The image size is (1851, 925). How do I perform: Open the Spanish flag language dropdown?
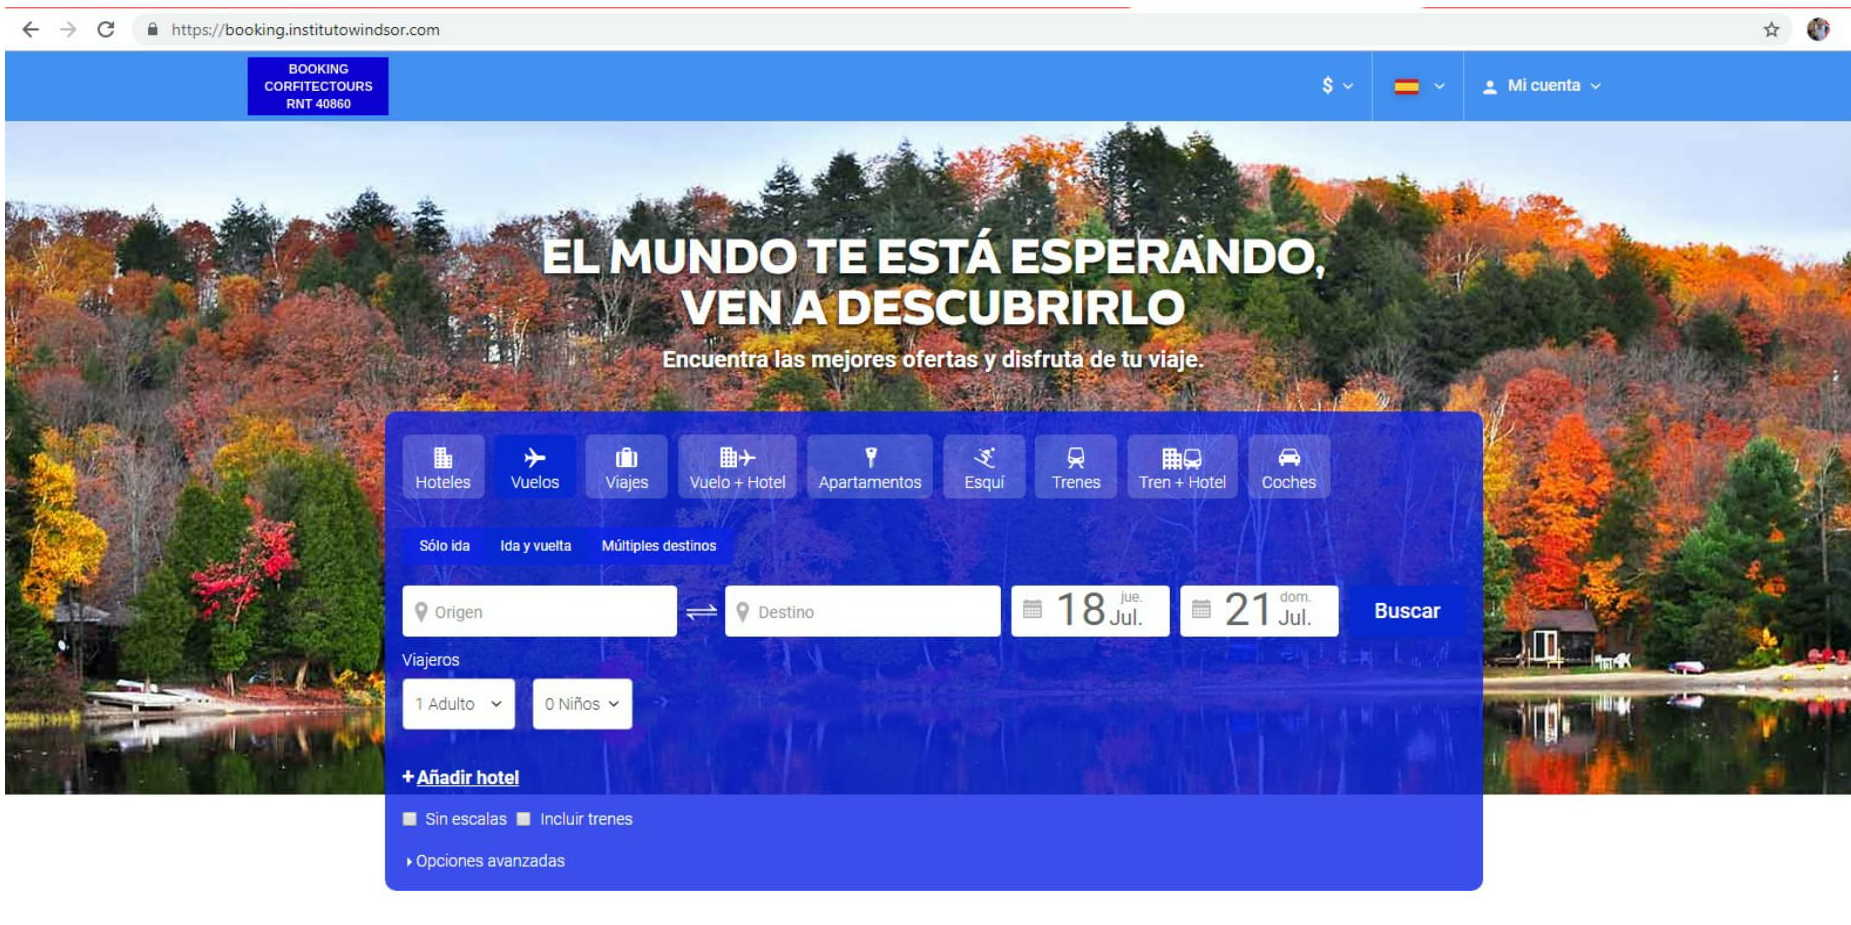click(1418, 86)
